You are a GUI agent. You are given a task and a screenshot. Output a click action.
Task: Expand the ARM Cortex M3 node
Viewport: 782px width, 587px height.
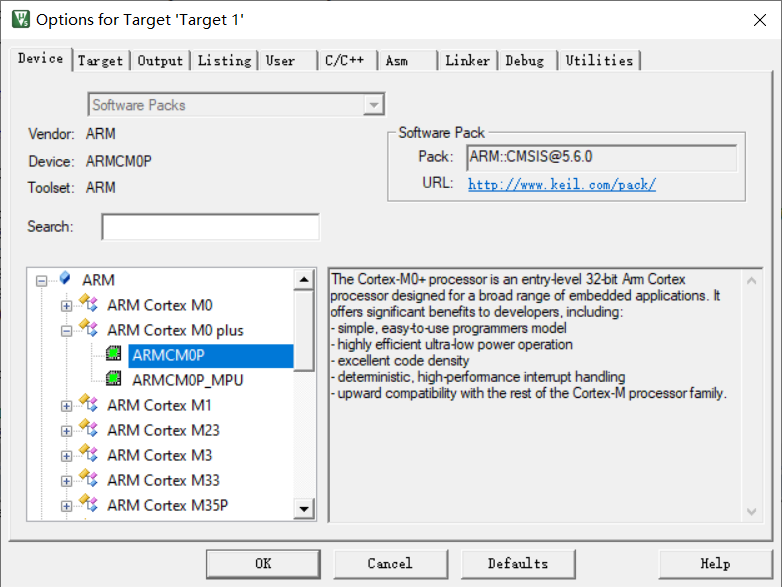click(x=66, y=456)
